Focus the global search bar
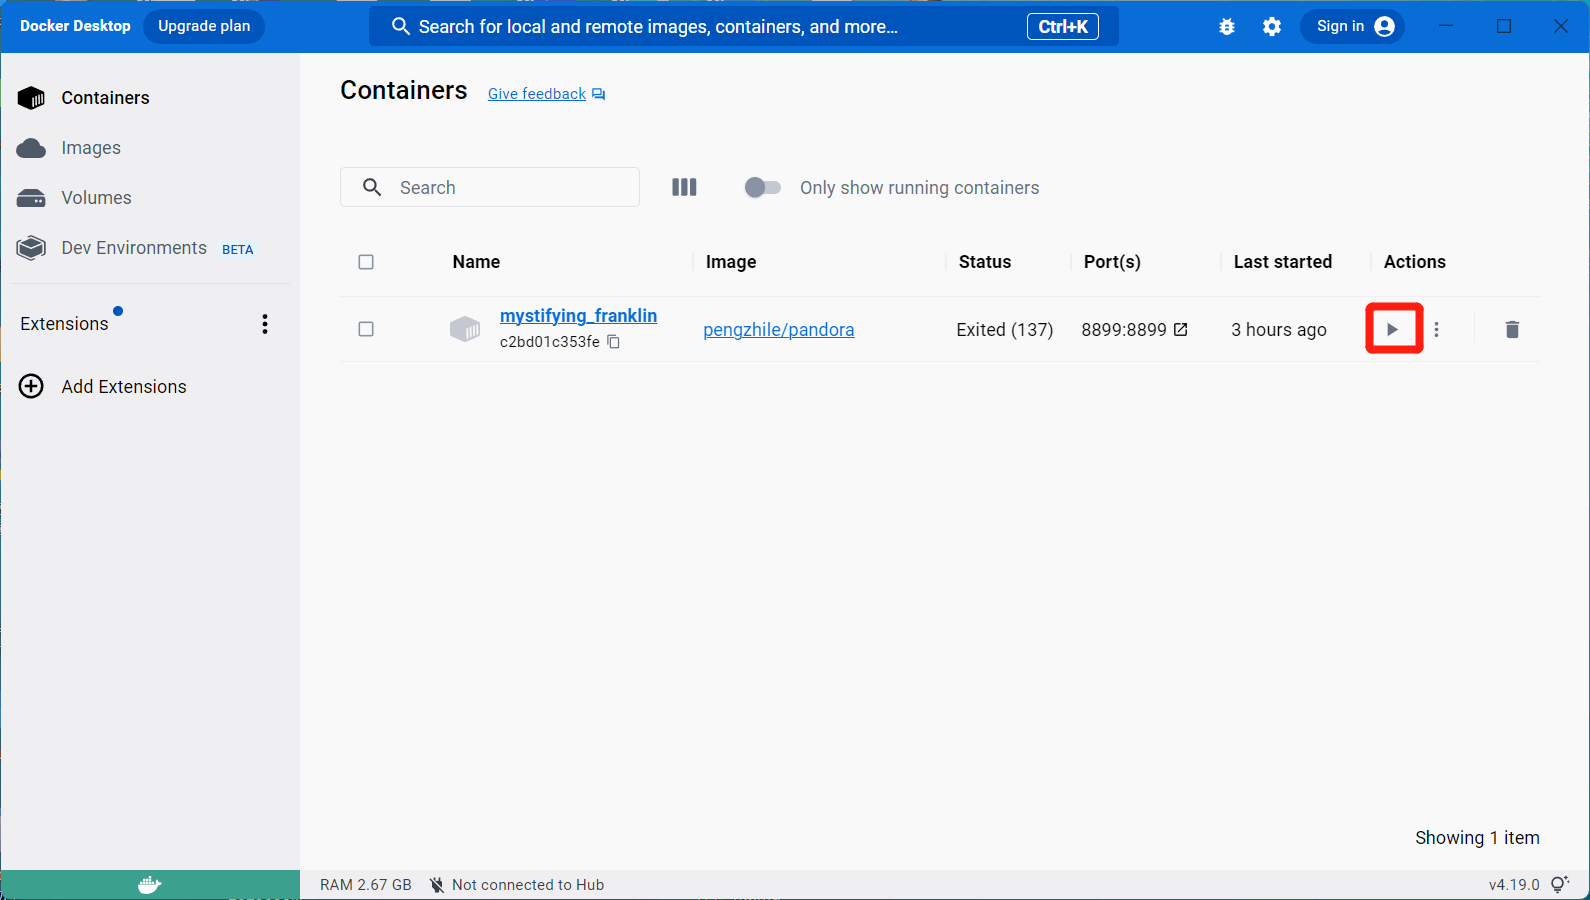The width and height of the screenshot is (1590, 900). pyautogui.click(x=744, y=27)
